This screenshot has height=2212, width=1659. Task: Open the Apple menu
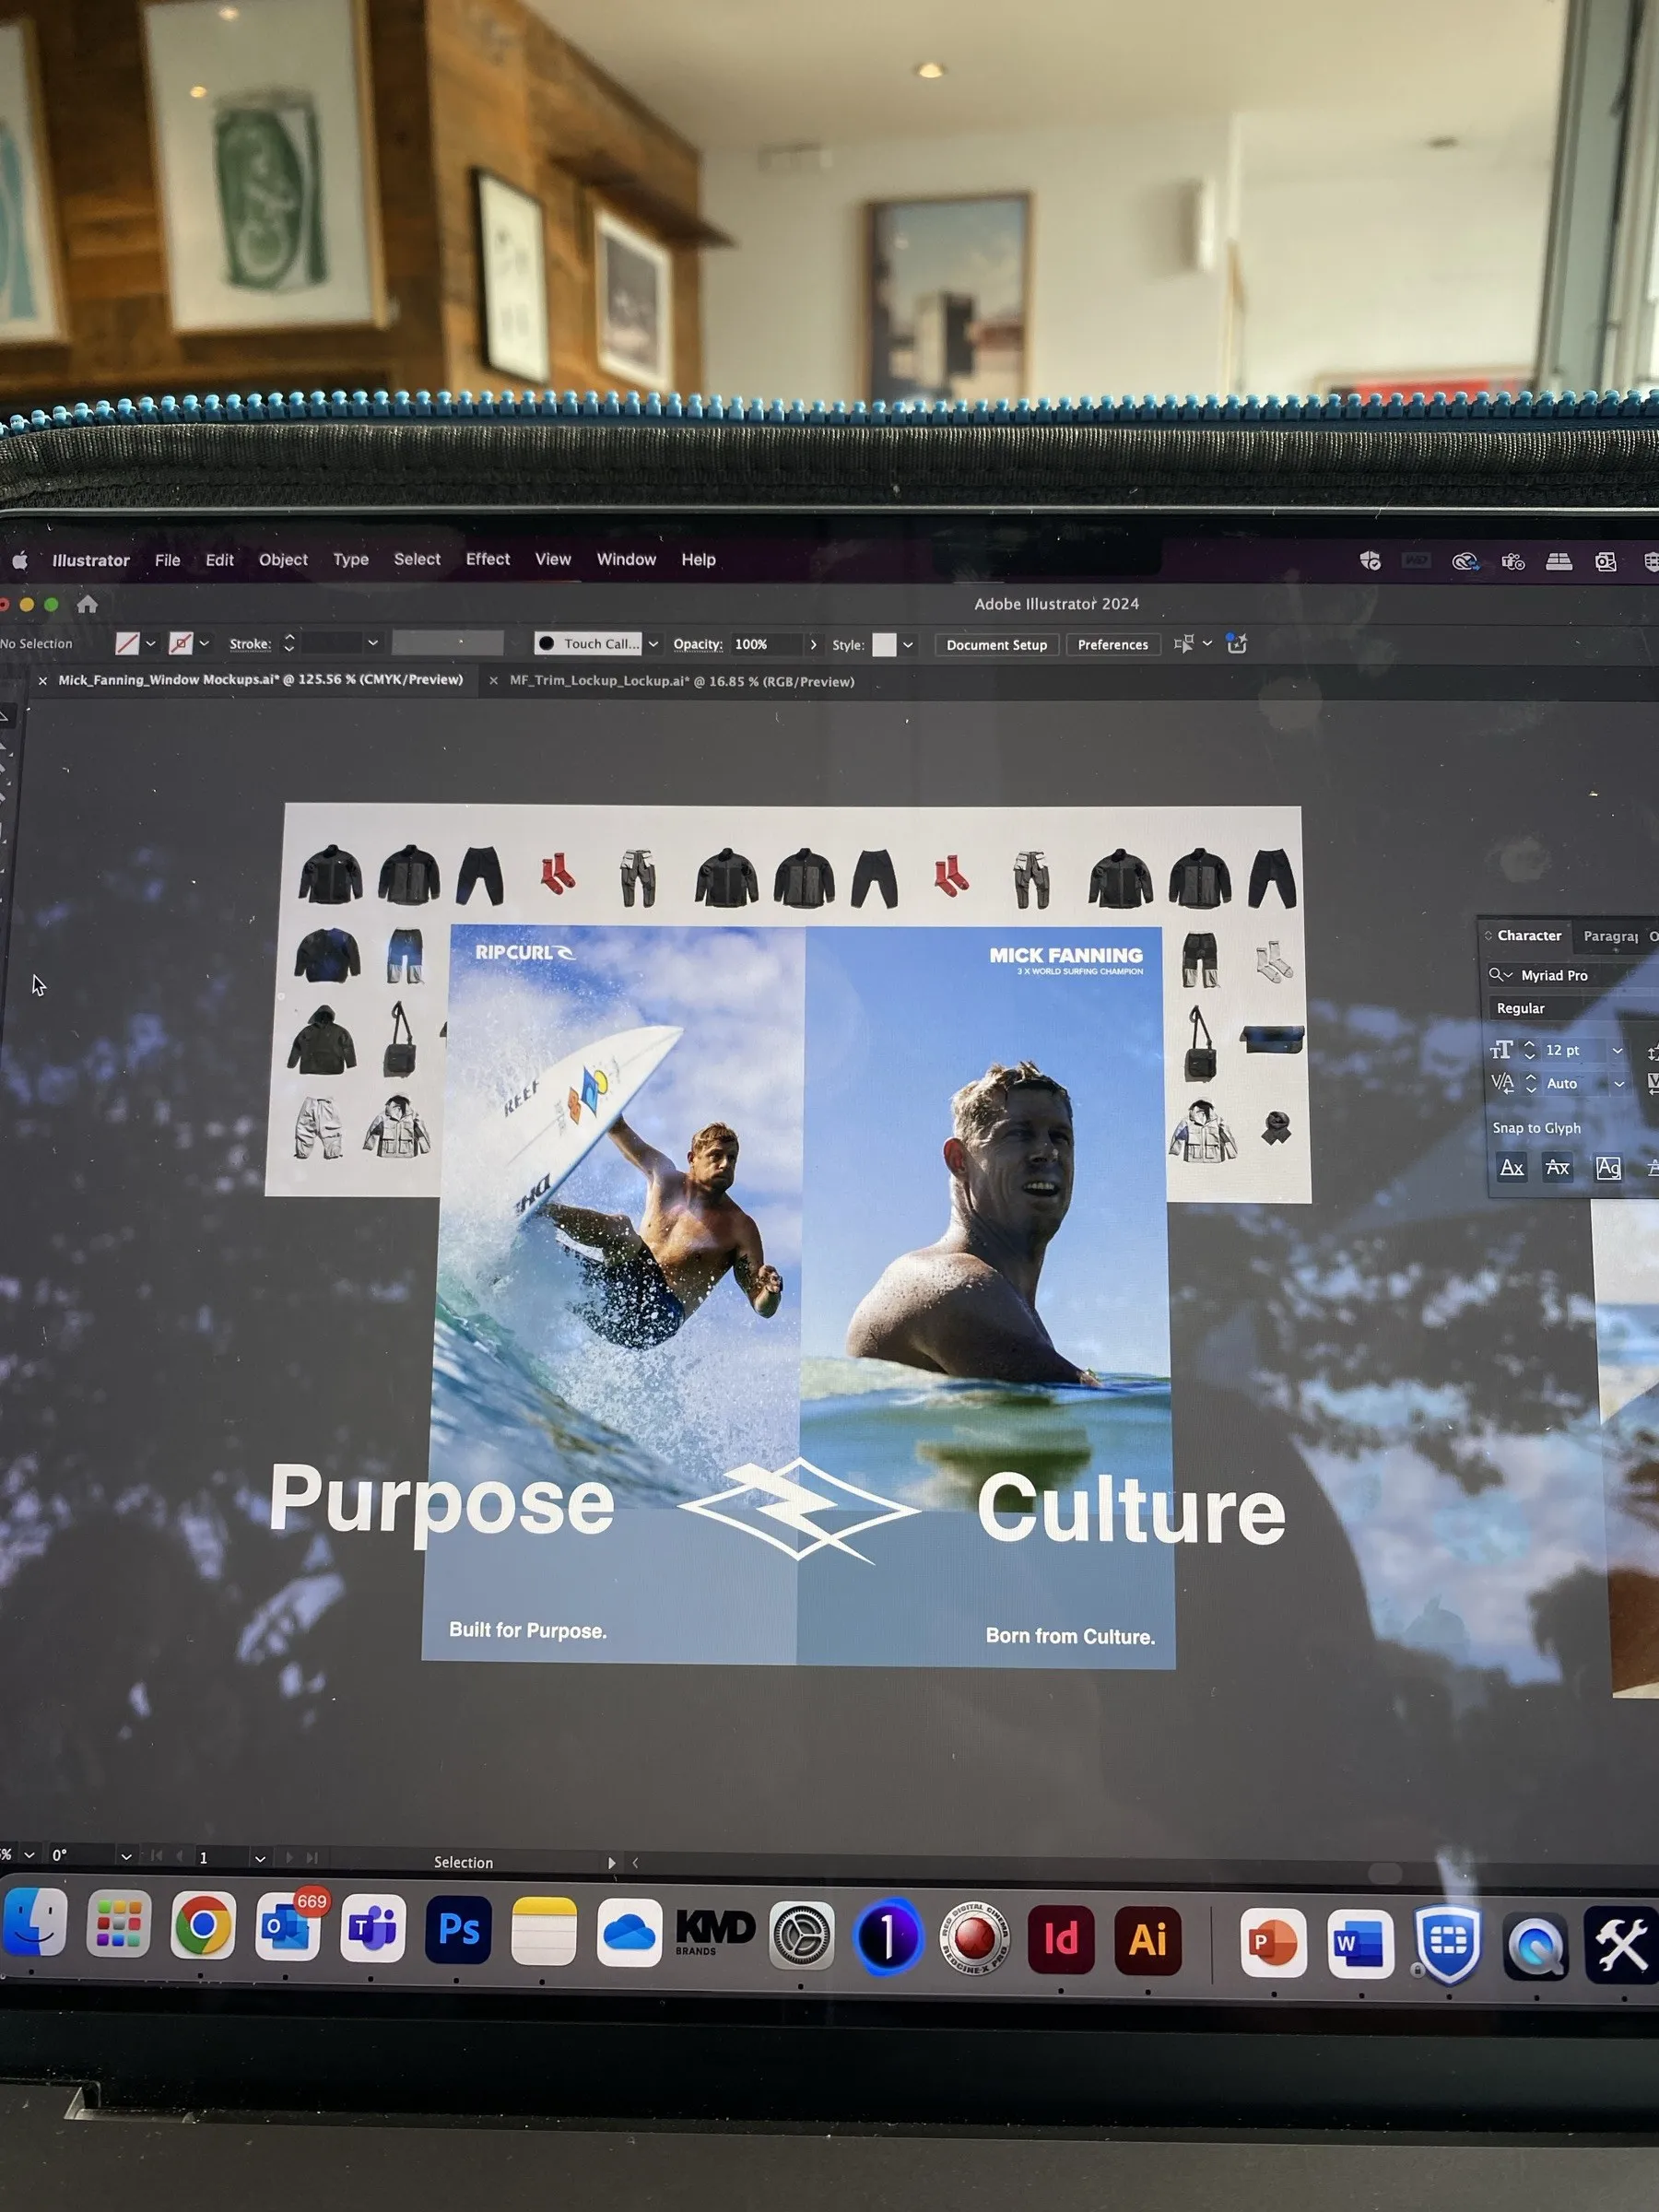[x=20, y=560]
